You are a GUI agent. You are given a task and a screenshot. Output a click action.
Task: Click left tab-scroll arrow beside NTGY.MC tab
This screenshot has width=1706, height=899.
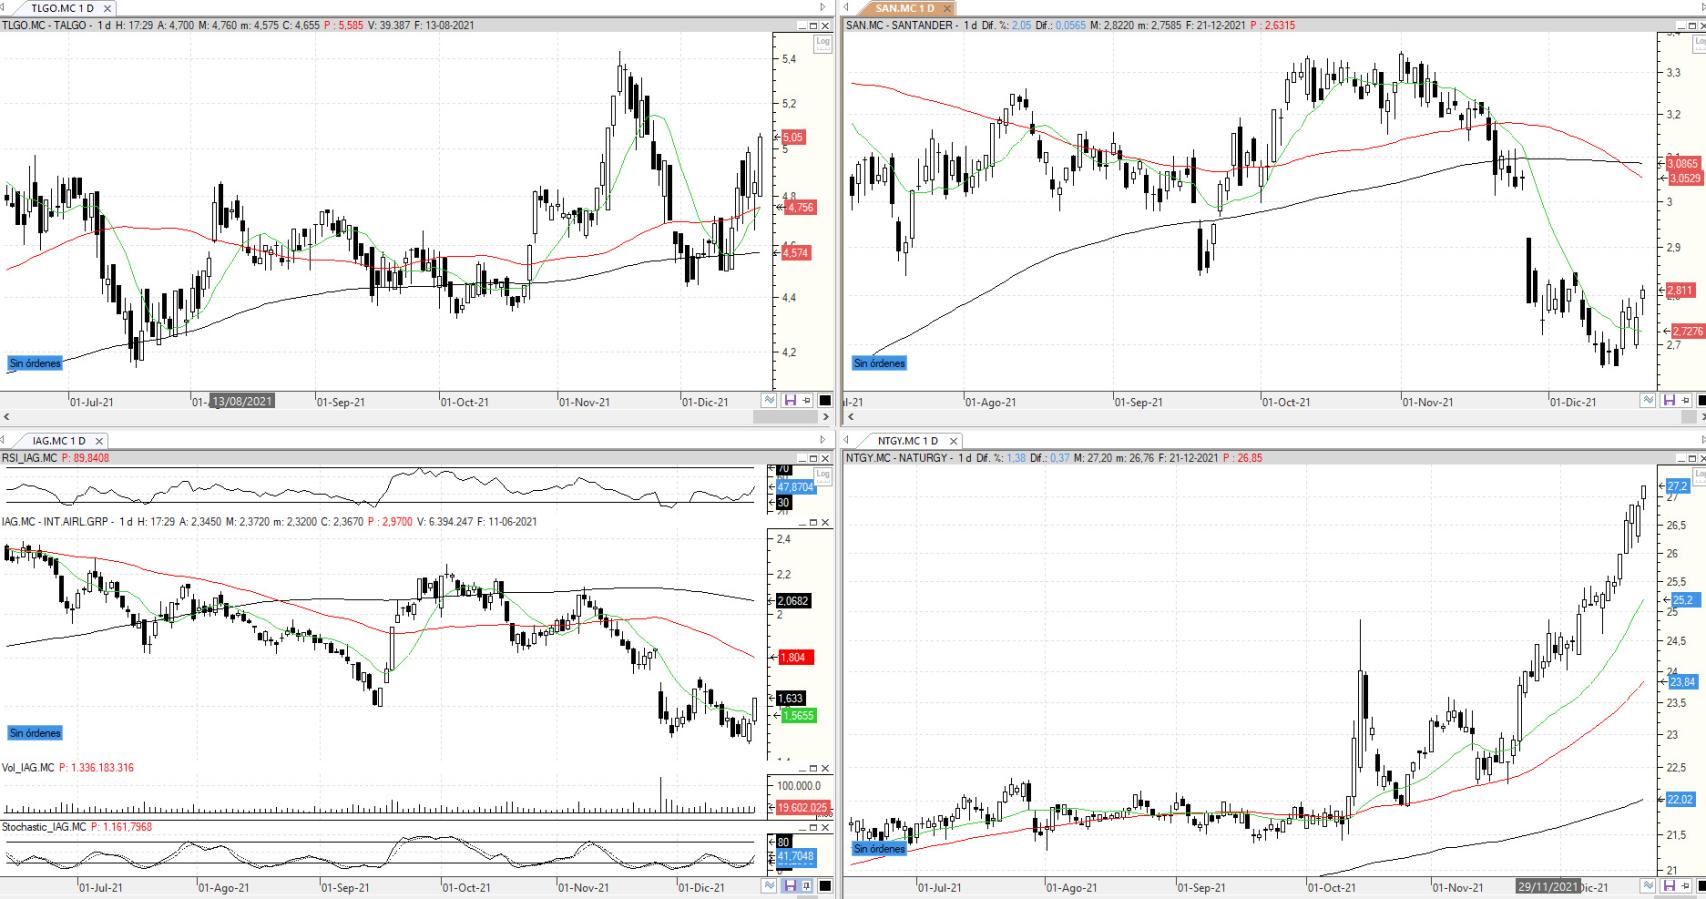pos(847,440)
